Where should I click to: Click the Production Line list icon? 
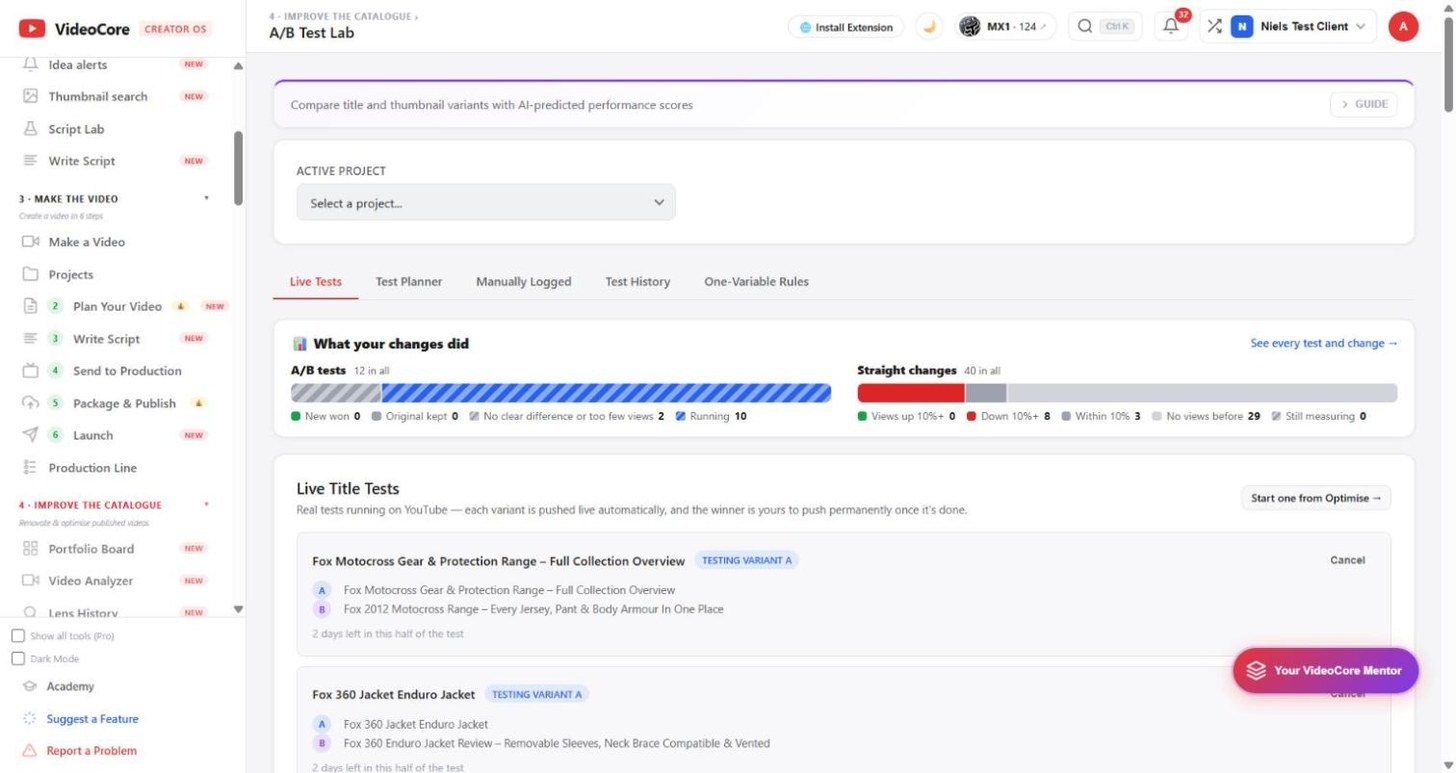[x=30, y=467]
